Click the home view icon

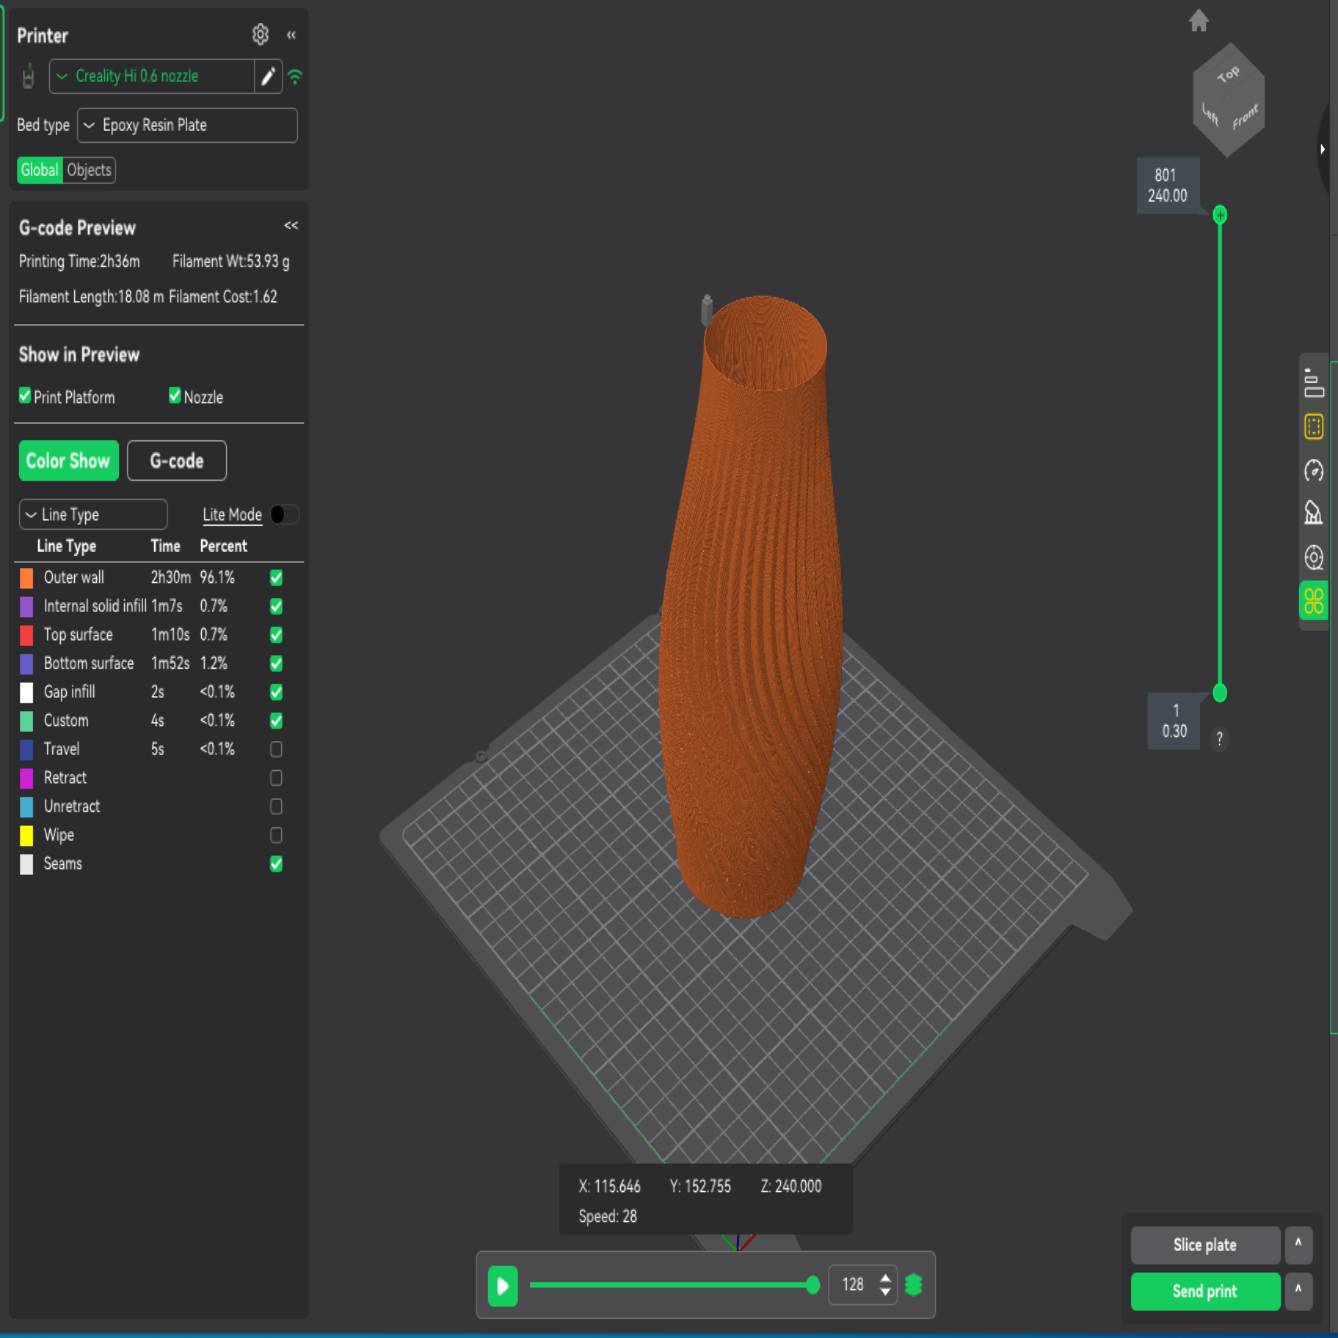[1199, 20]
